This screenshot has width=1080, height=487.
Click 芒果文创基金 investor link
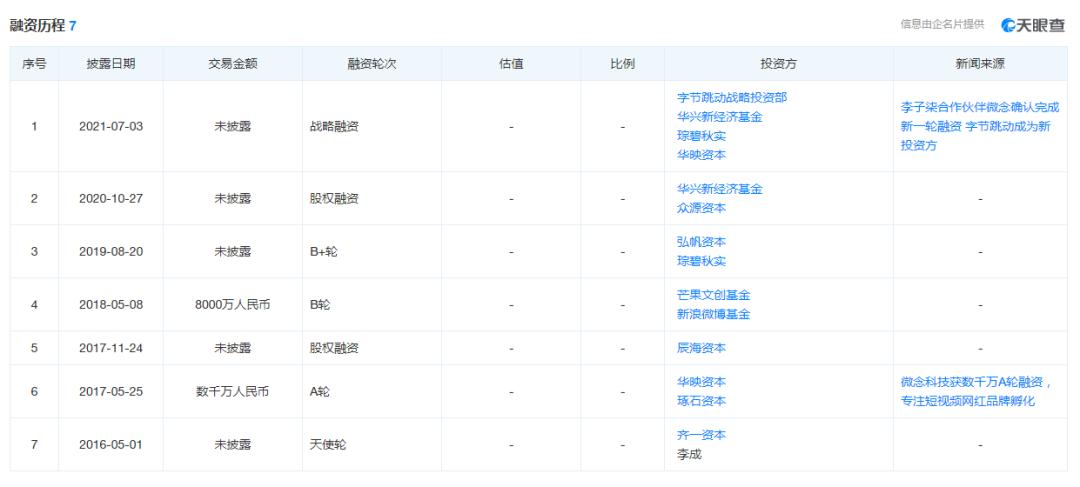(714, 296)
